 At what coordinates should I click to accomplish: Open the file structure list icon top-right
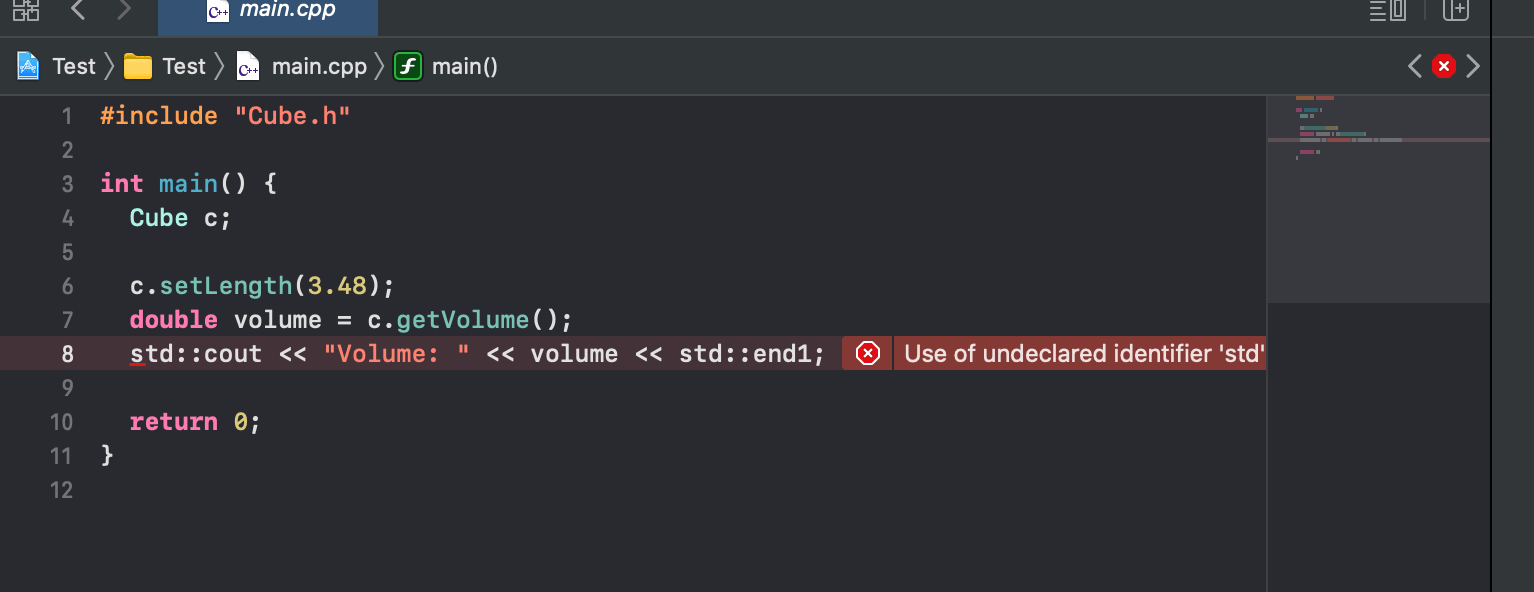(x=1389, y=11)
